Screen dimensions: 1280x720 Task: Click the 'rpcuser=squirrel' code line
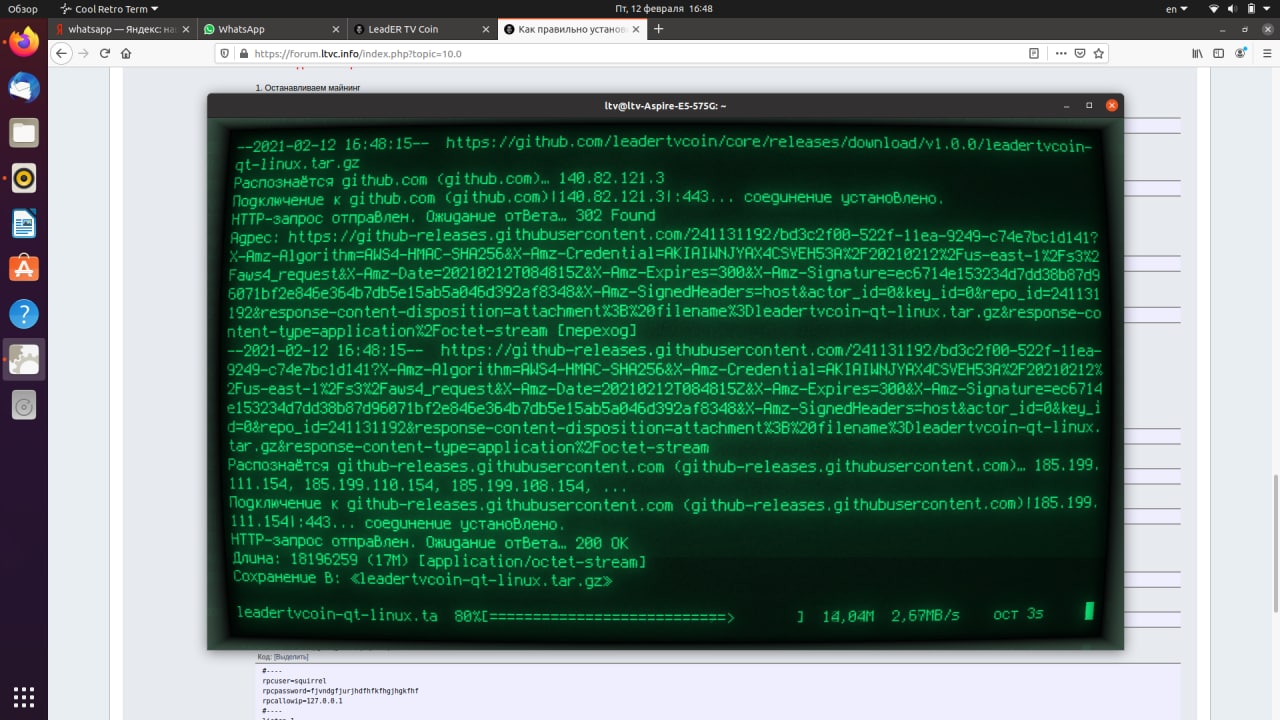tap(294, 681)
